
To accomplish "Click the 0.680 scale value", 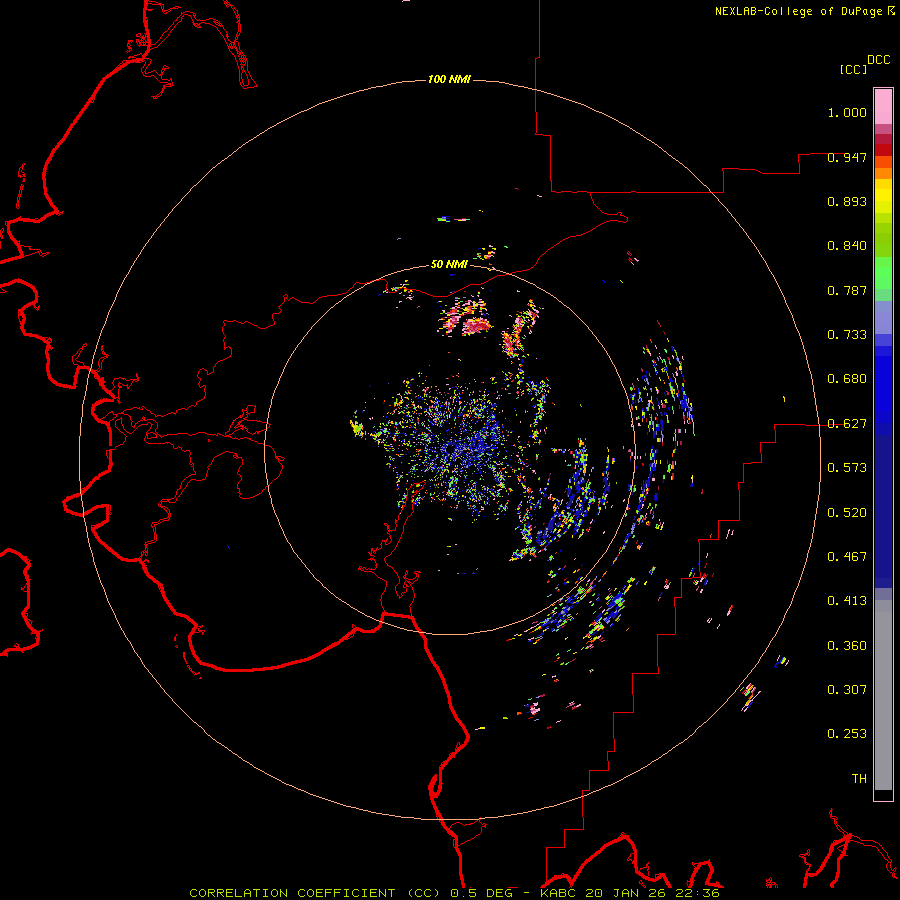I will click(x=847, y=379).
